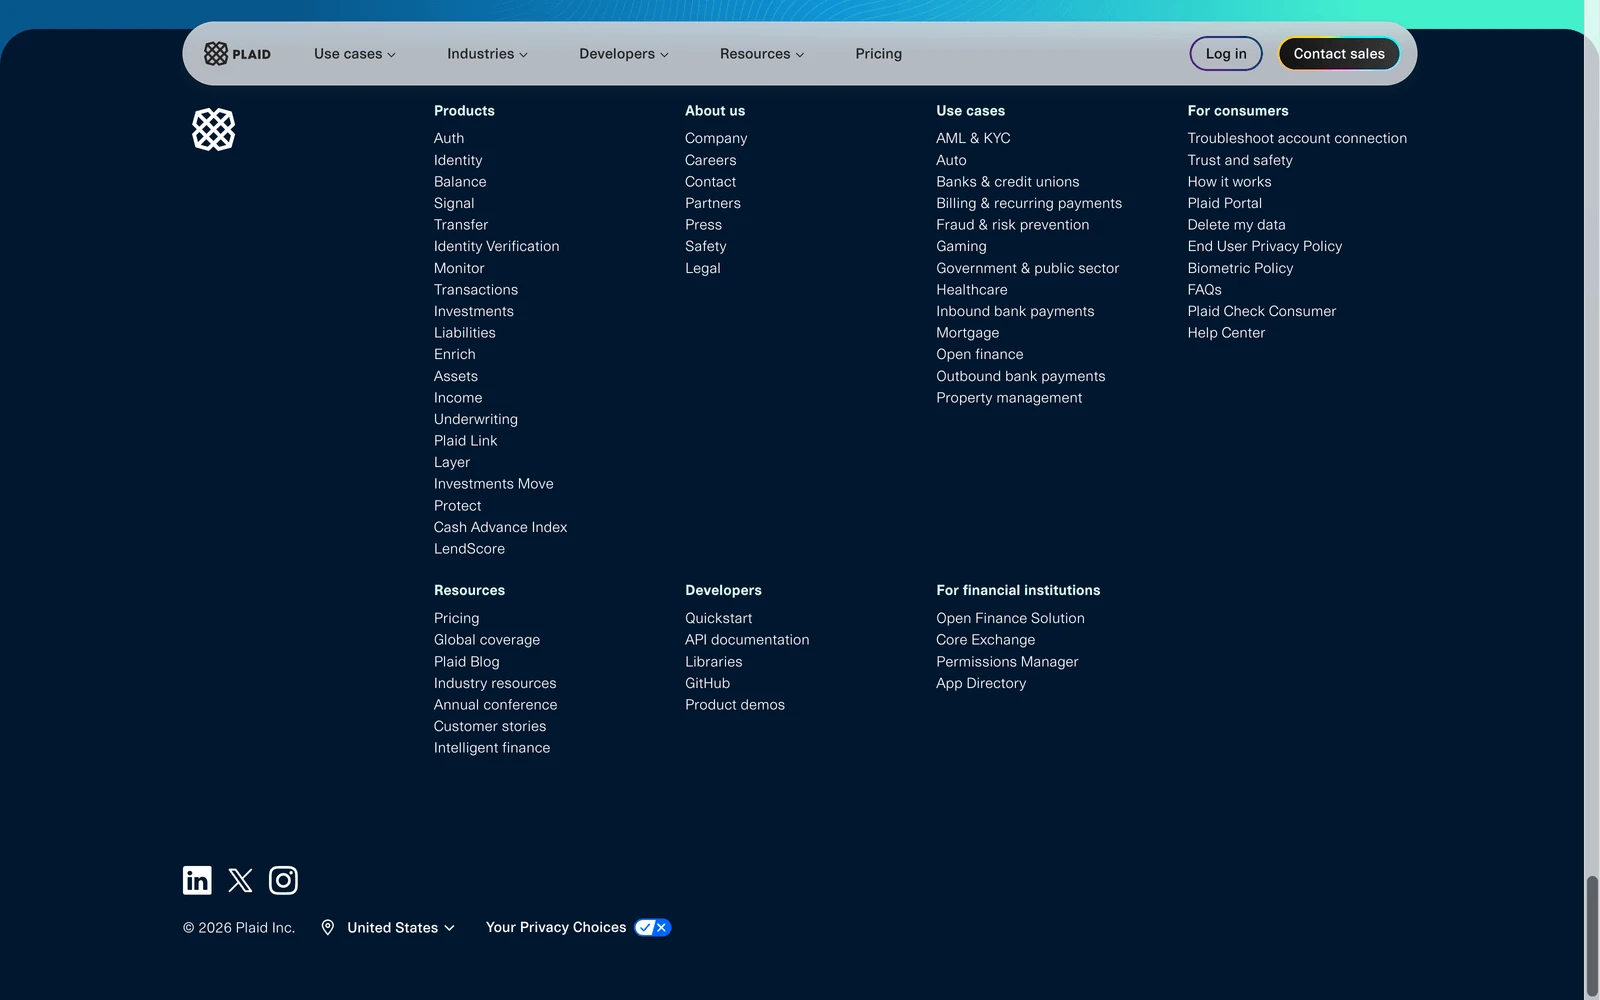
Task: Open Troubleshoot account connection link
Action: [x=1297, y=138]
